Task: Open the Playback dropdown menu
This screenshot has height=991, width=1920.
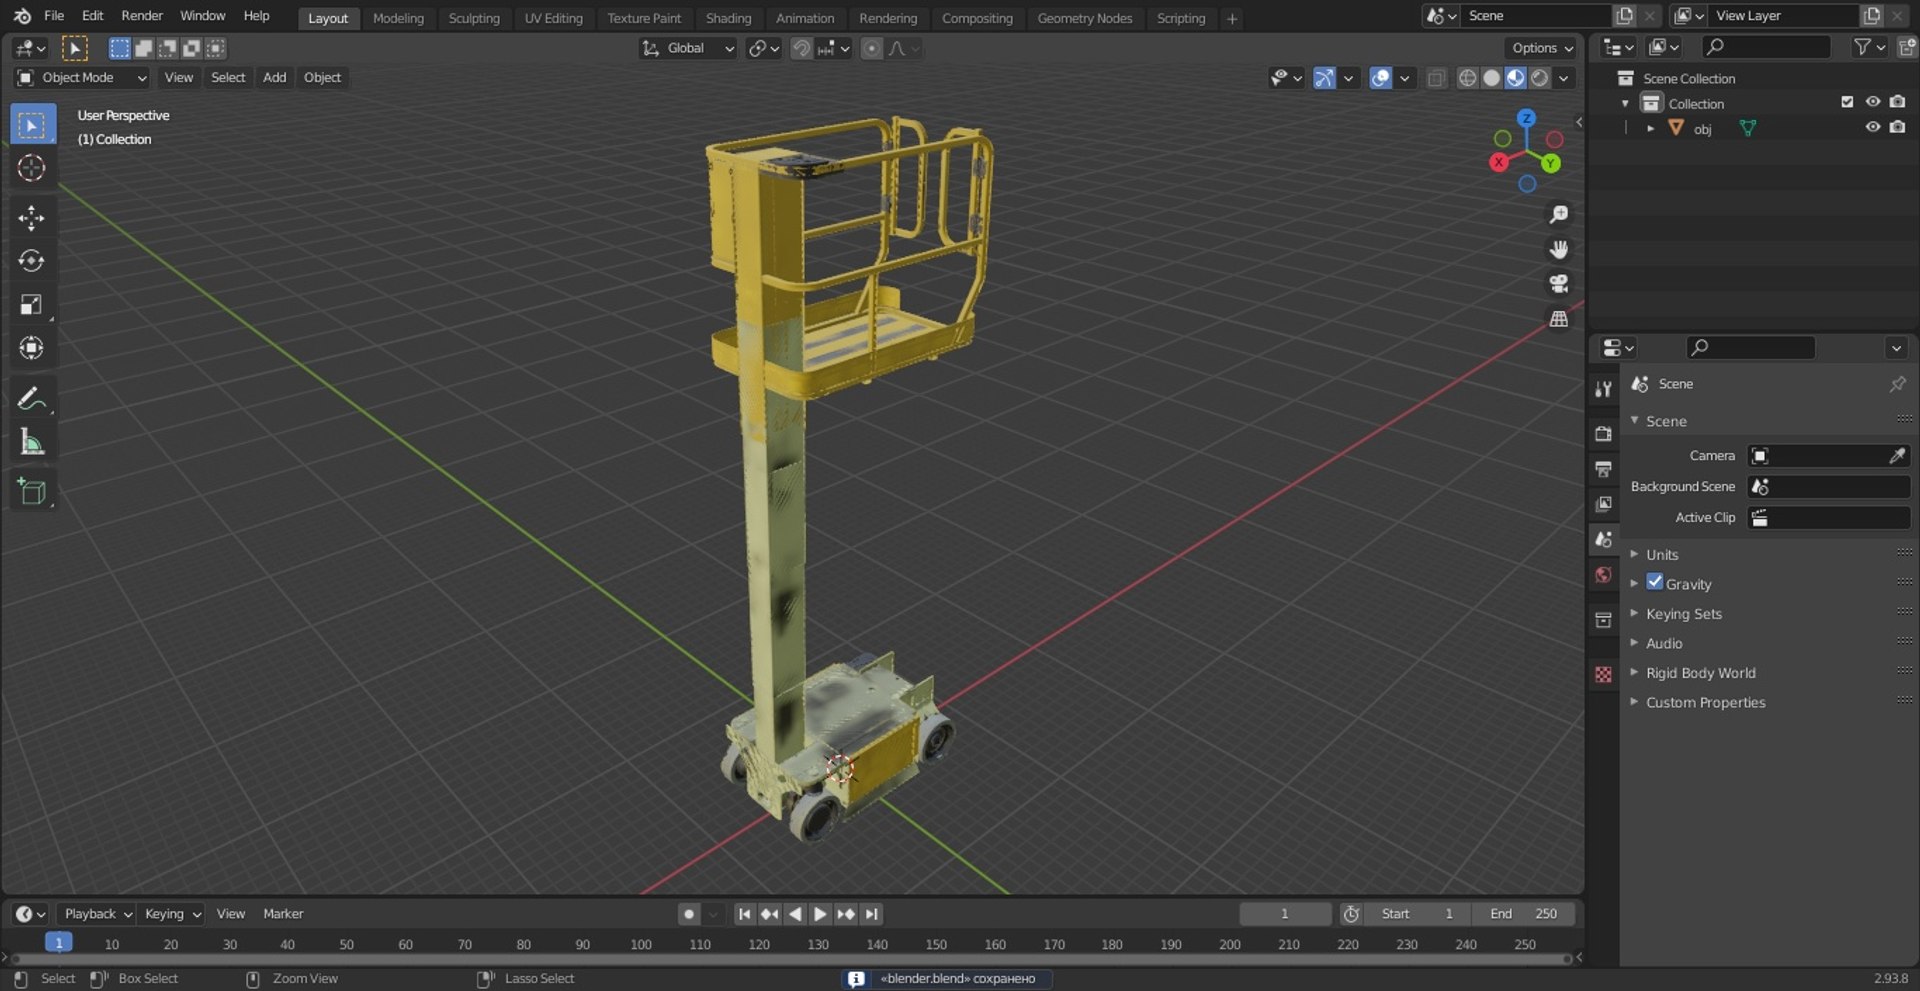Action: point(98,914)
